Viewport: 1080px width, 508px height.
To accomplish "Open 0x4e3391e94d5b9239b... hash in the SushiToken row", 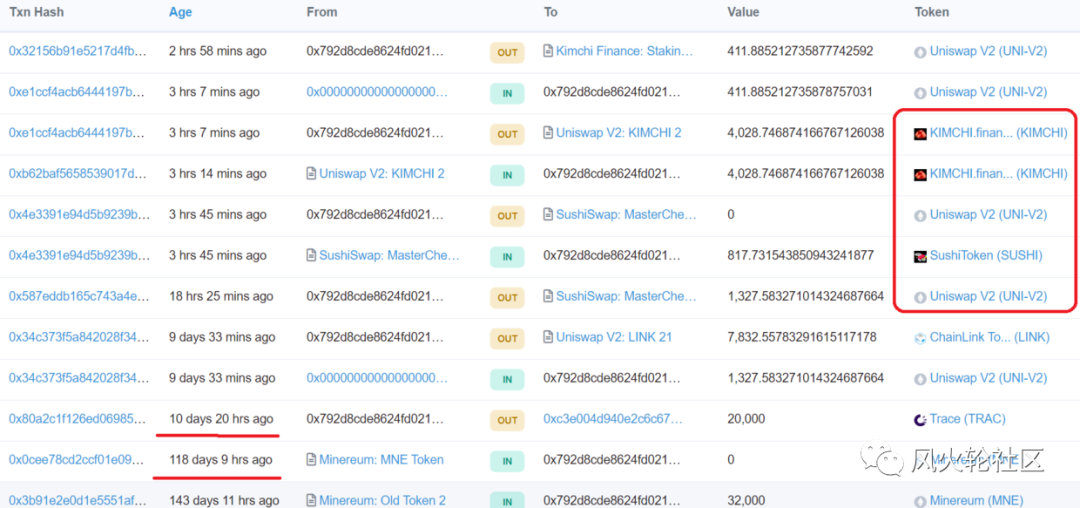I will click(79, 255).
